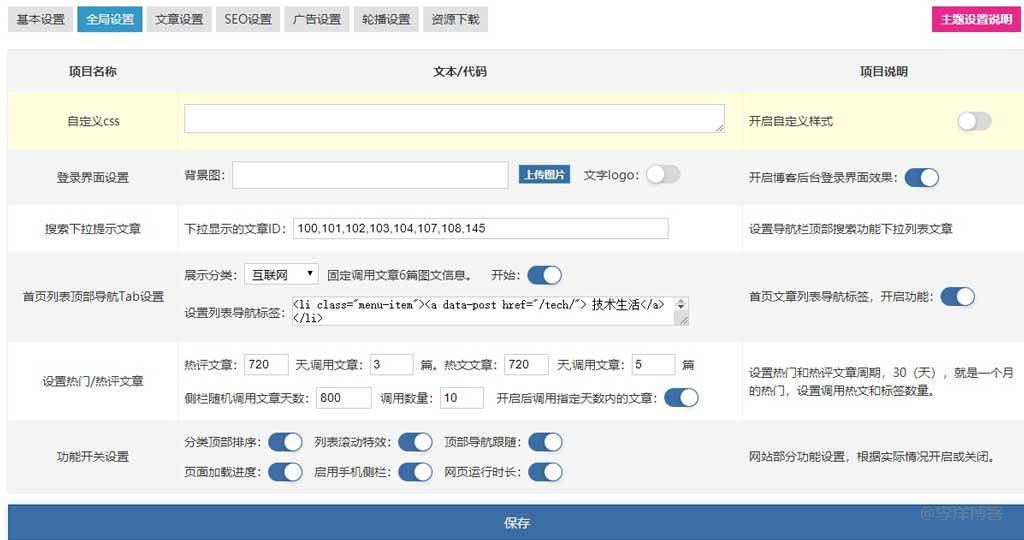1024x540 pixels.
Task: Open the 轮播设置 tab
Action: pyautogui.click(x=385, y=19)
